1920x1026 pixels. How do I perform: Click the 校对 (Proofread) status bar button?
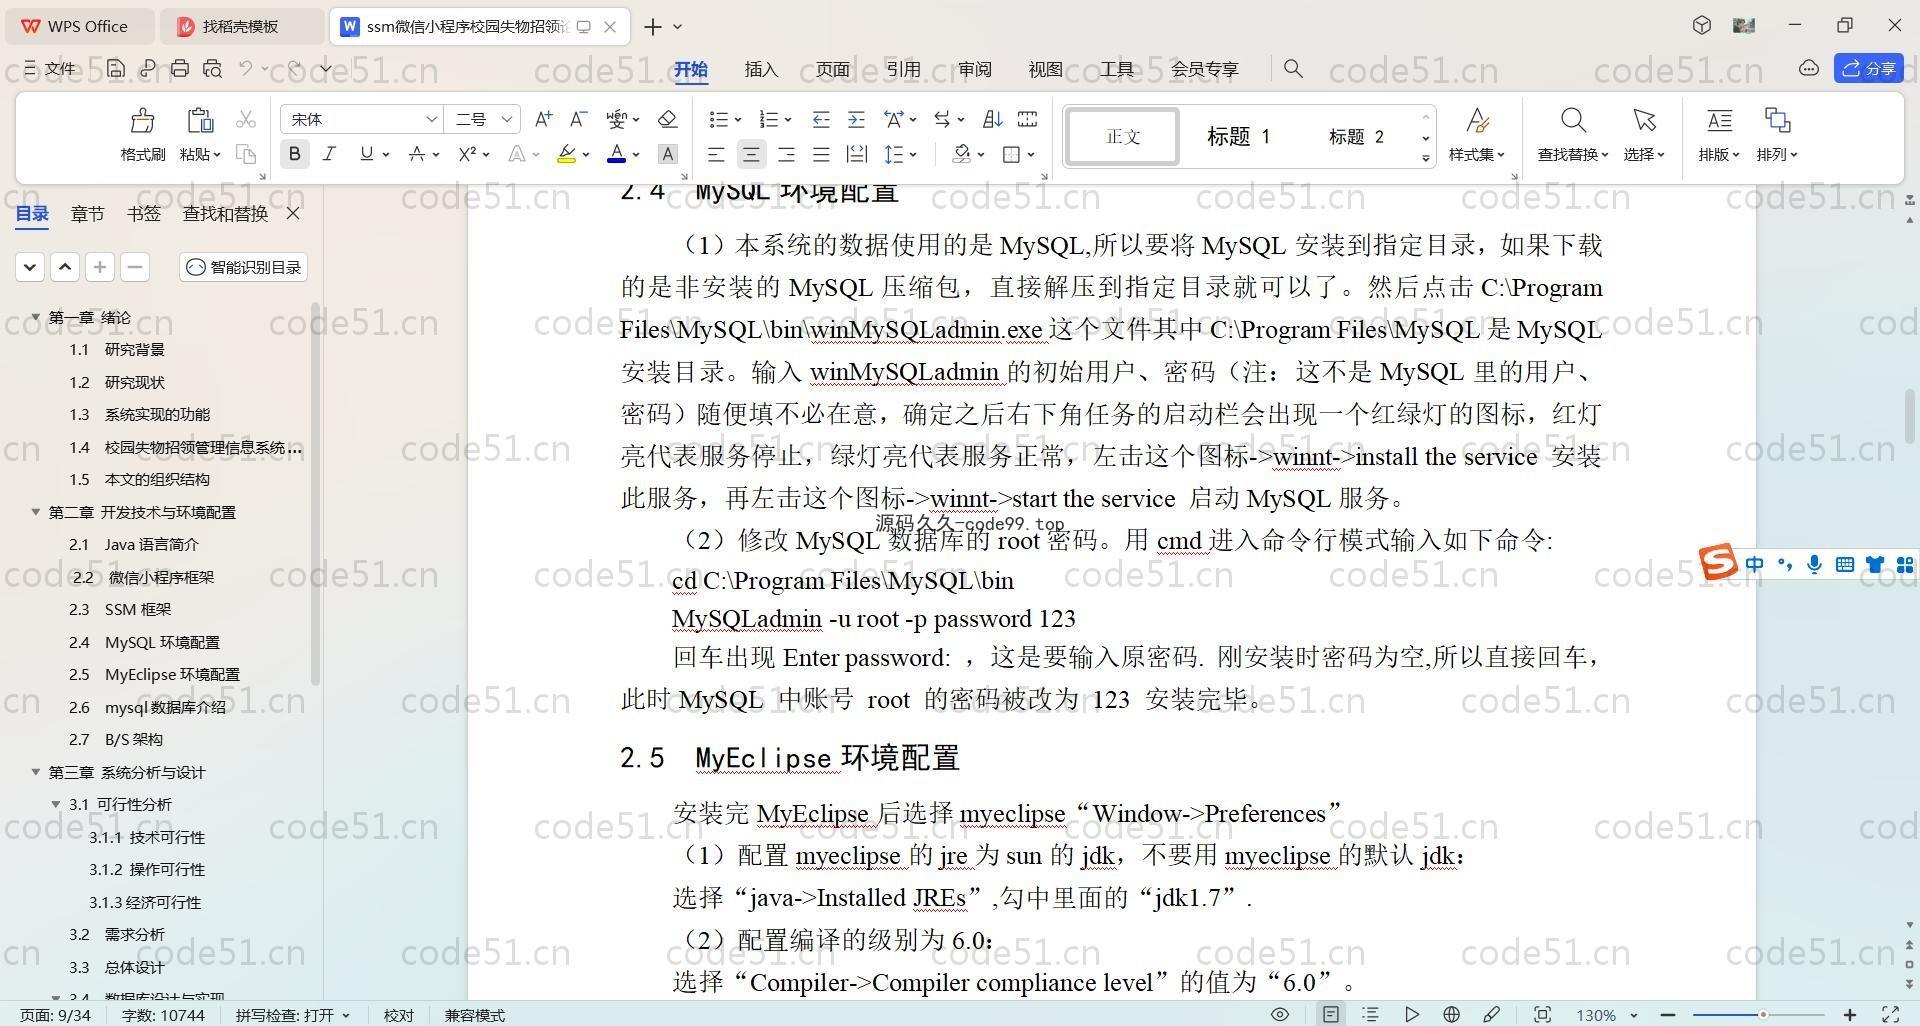pyautogui.click(x=398, y=1015)
